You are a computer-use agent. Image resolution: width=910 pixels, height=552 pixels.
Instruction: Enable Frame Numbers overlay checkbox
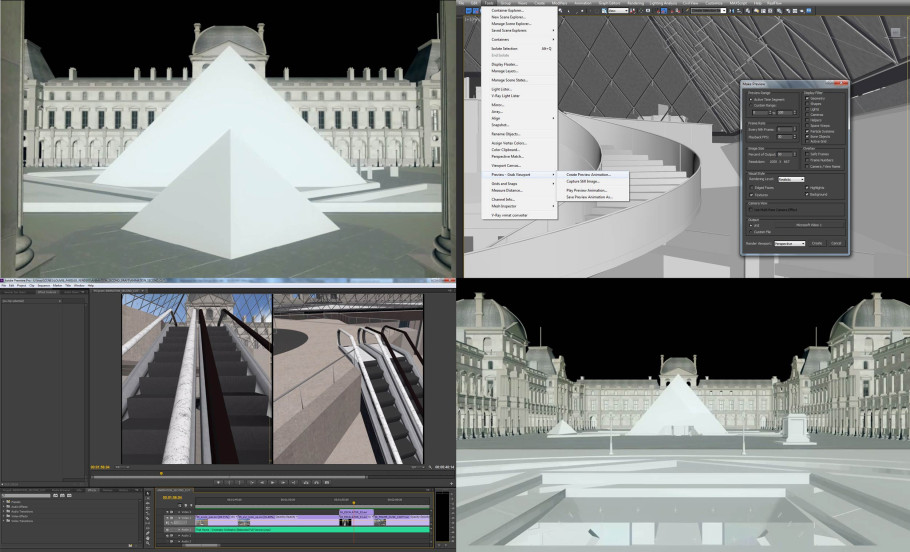(807, 160)
